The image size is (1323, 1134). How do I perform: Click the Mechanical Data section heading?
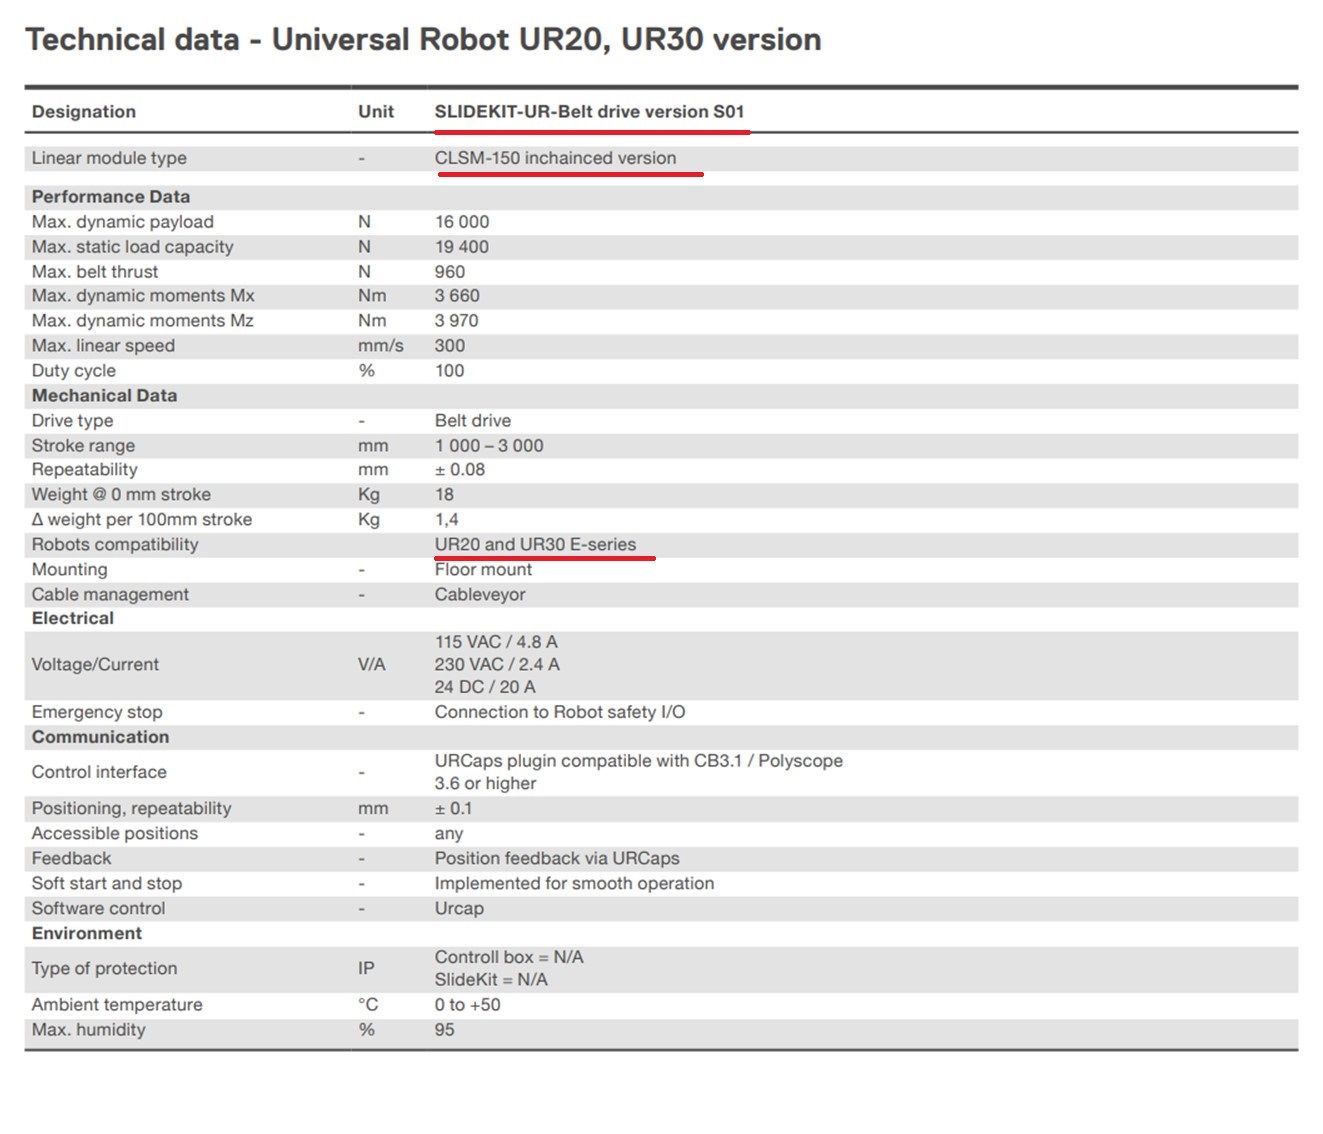[x=104, y=395]
